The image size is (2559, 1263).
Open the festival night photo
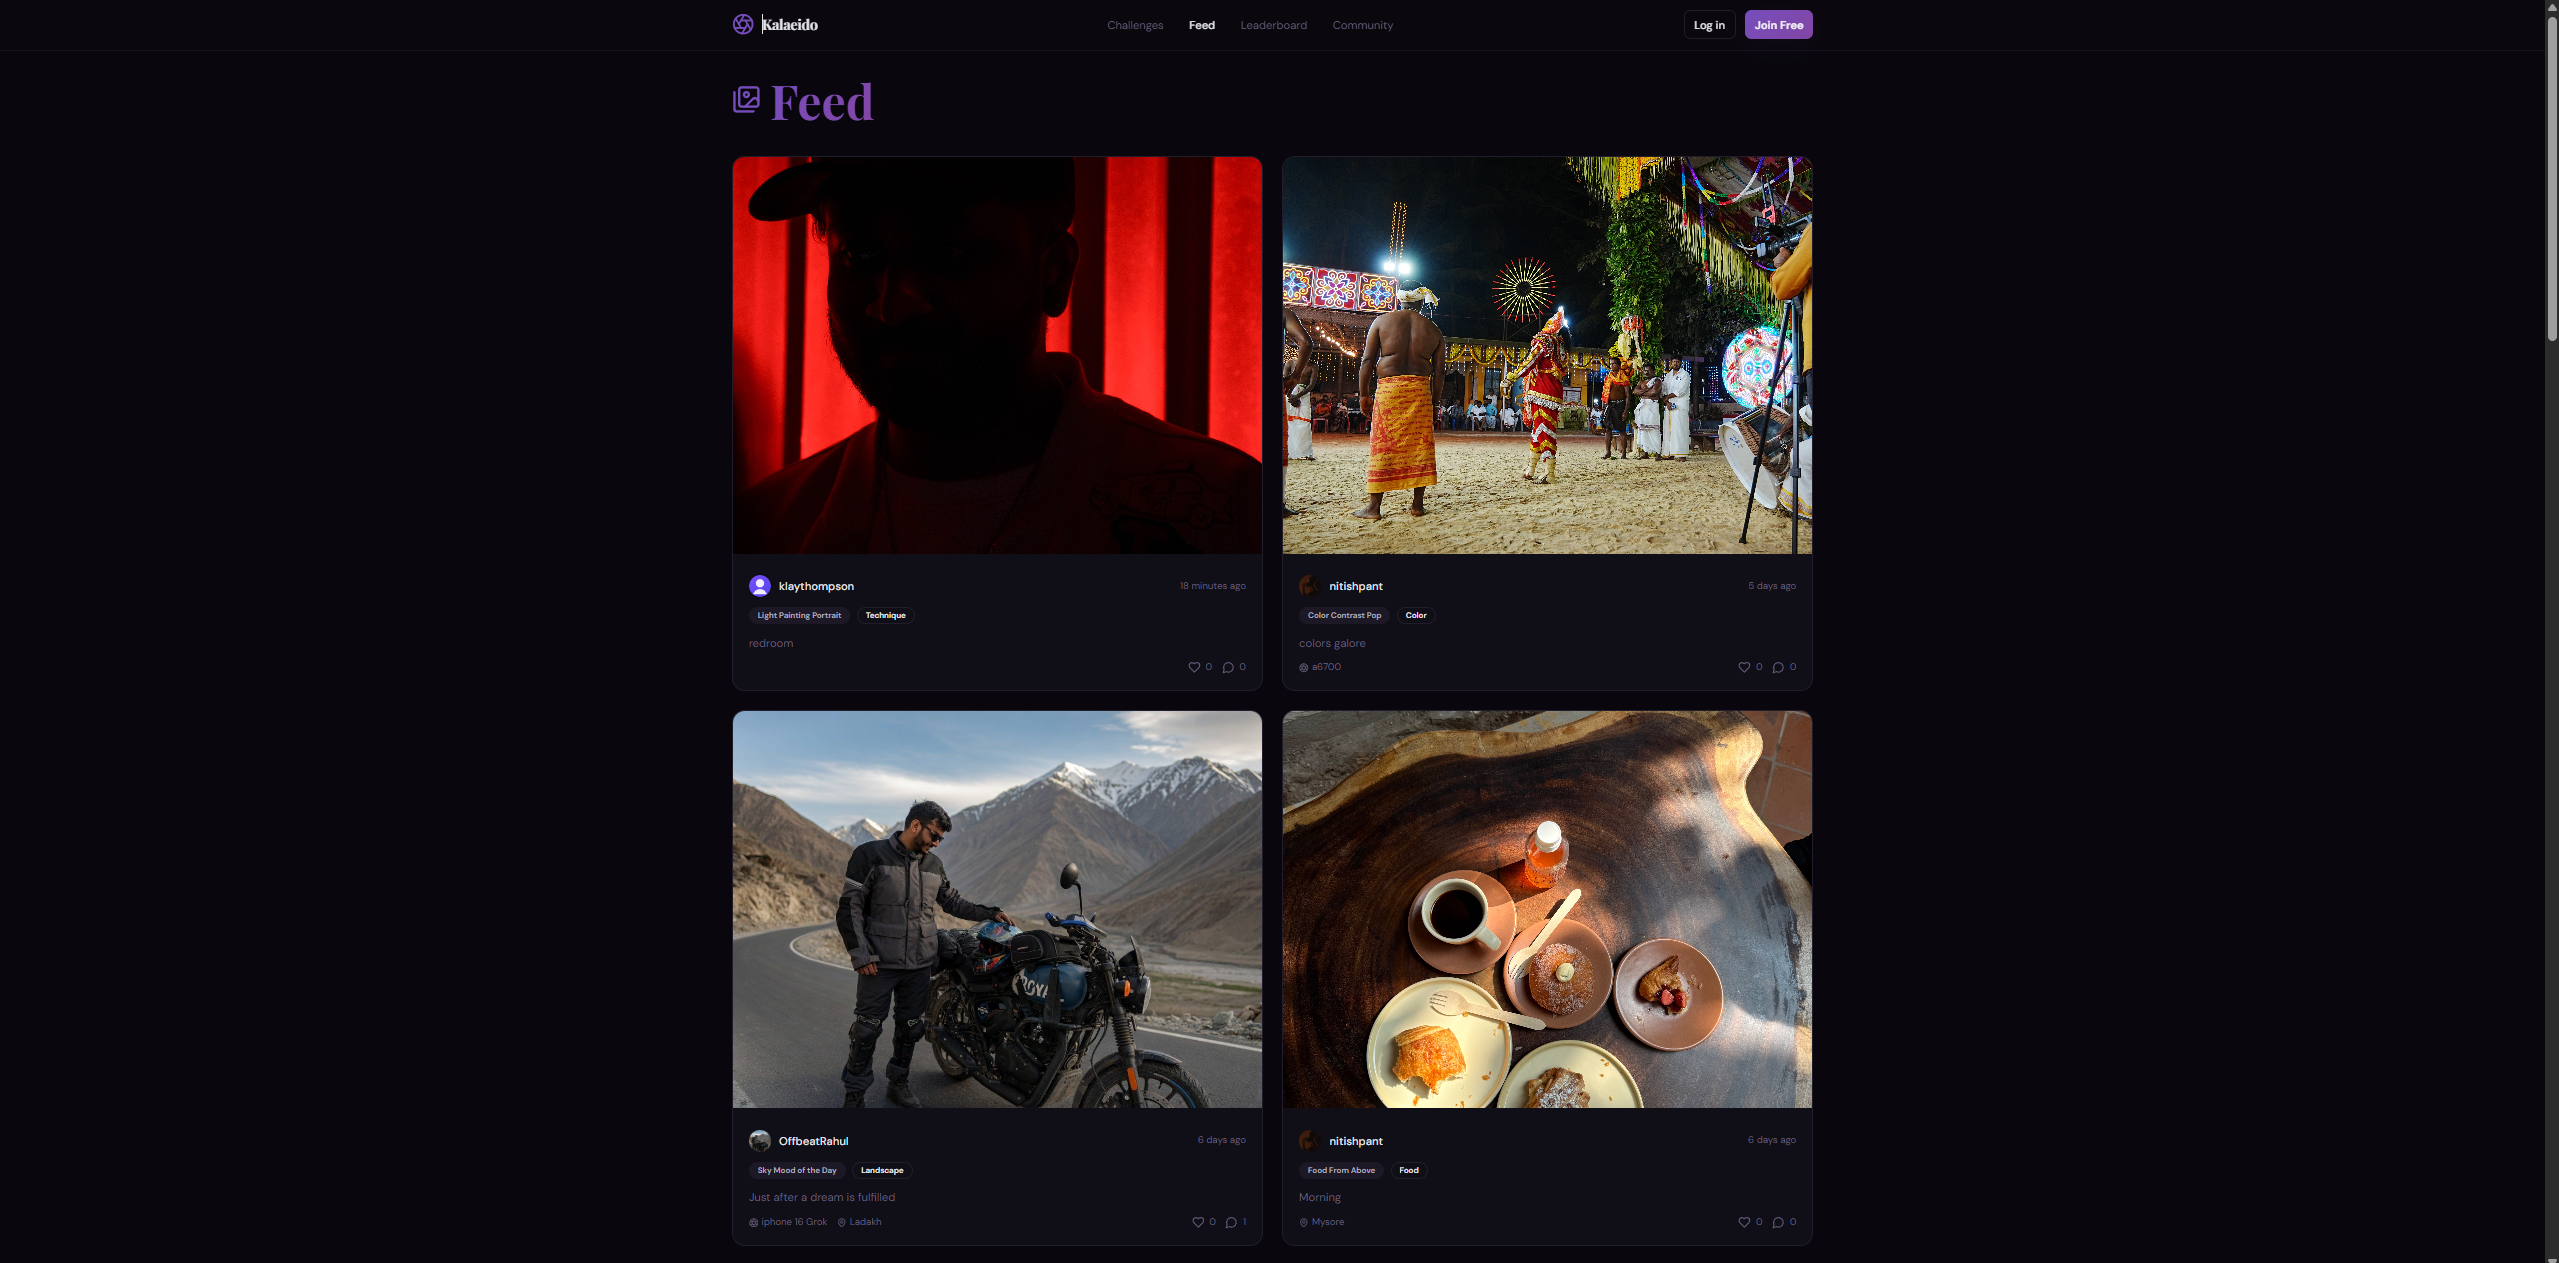point(1547,355)
